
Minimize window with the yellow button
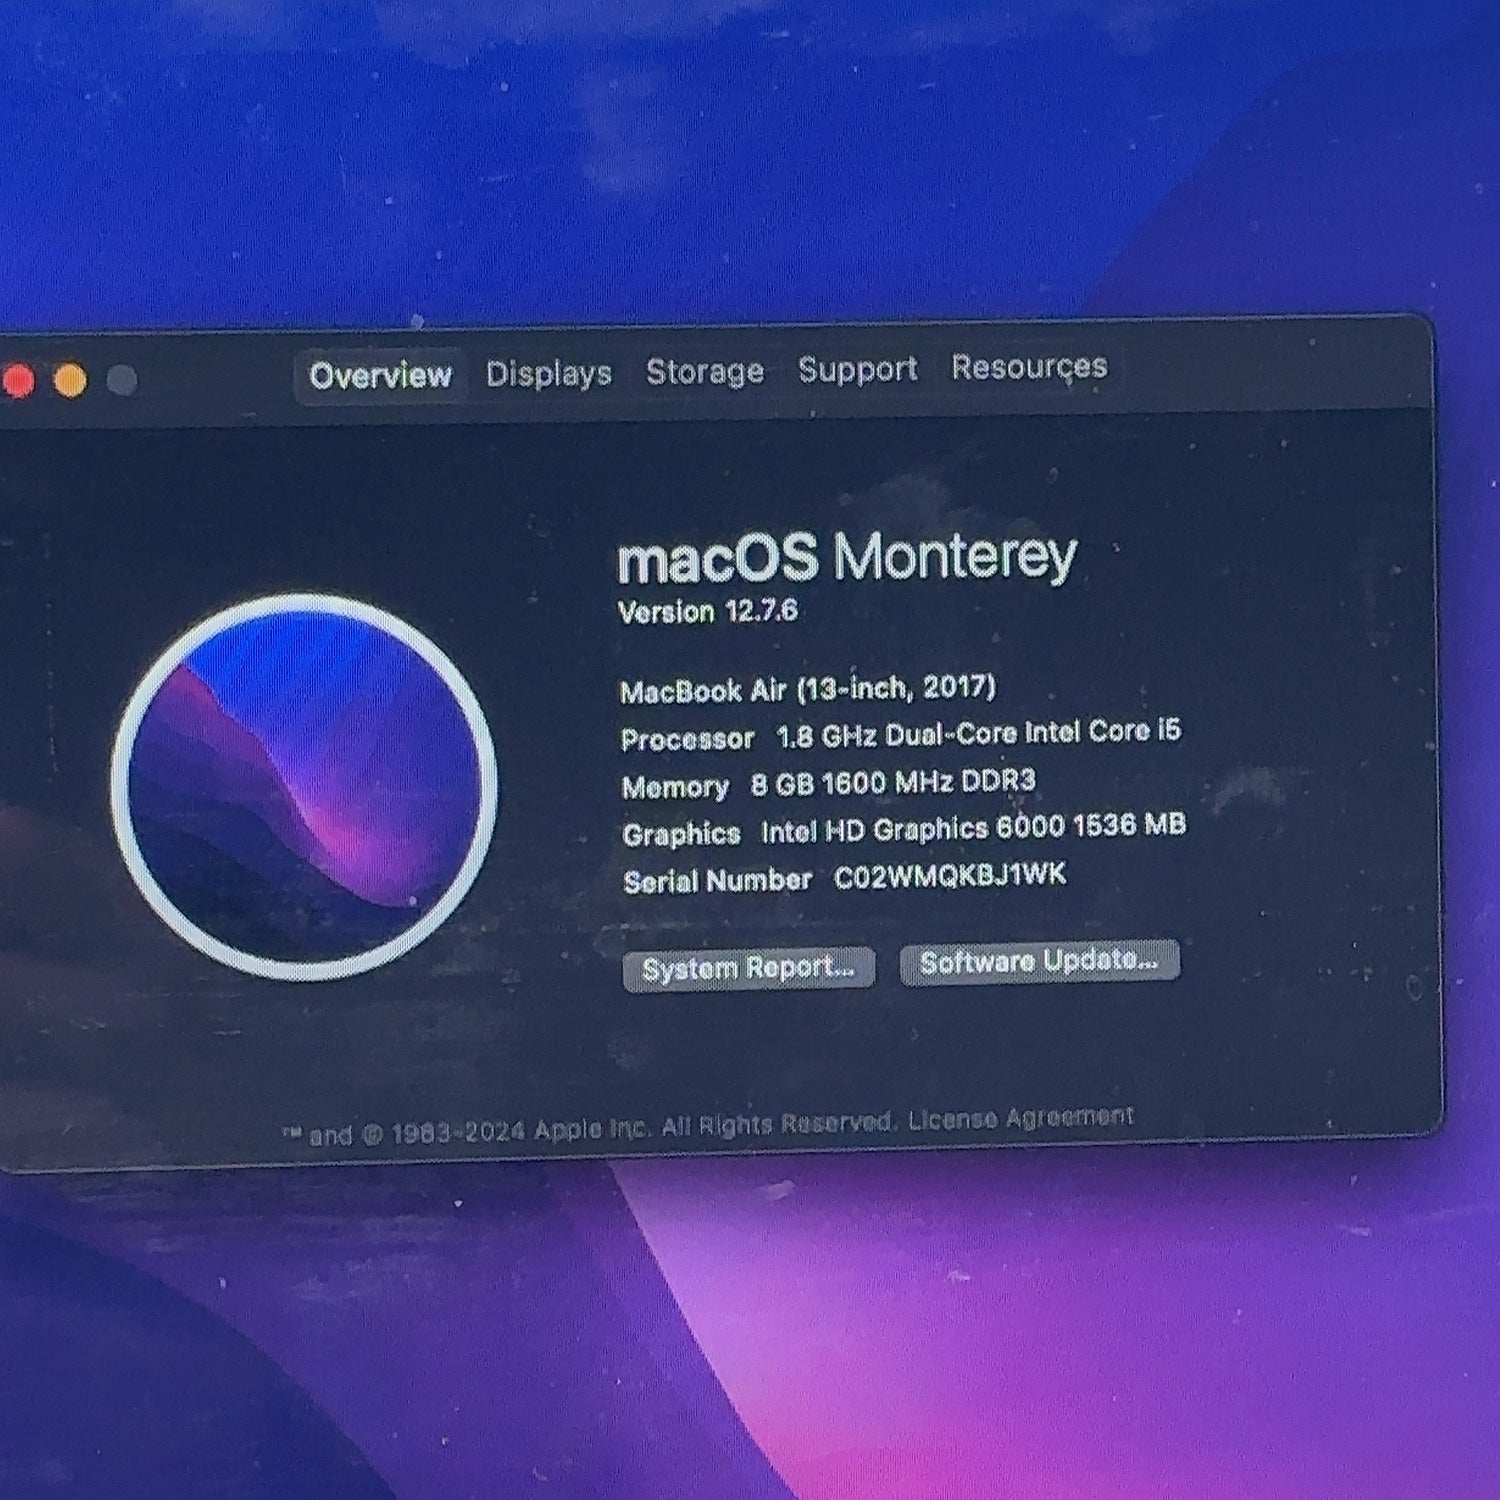coord(70,381)
